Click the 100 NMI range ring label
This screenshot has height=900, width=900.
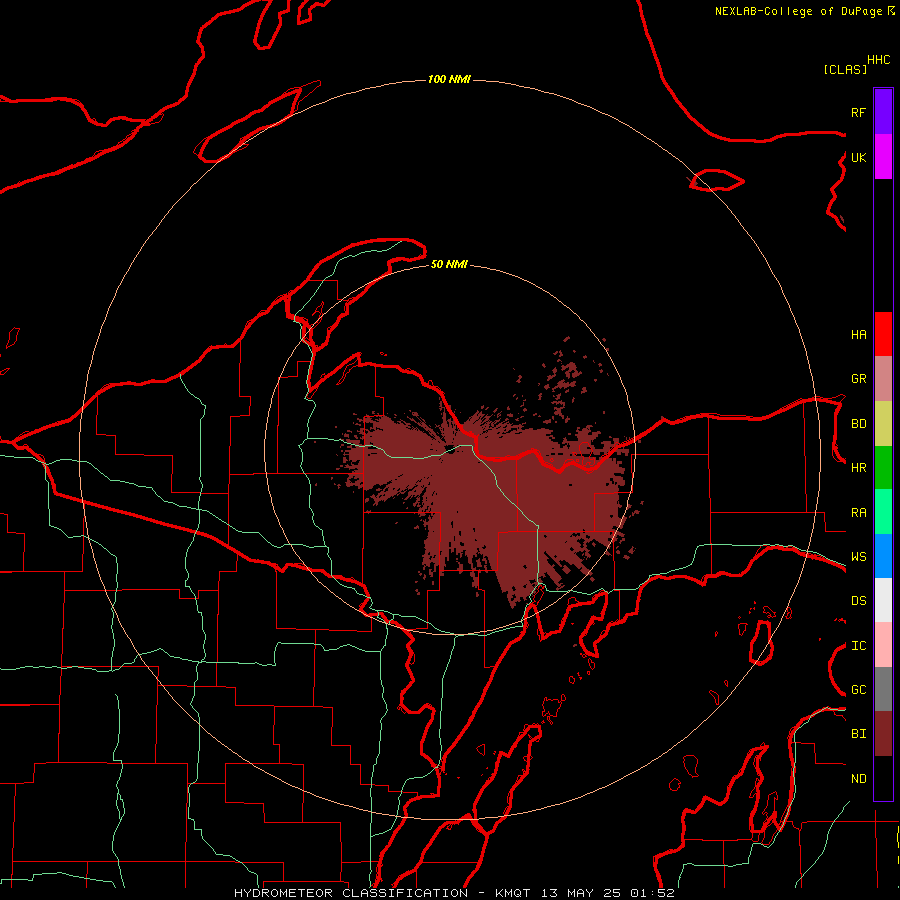click(x=449, y=79)
